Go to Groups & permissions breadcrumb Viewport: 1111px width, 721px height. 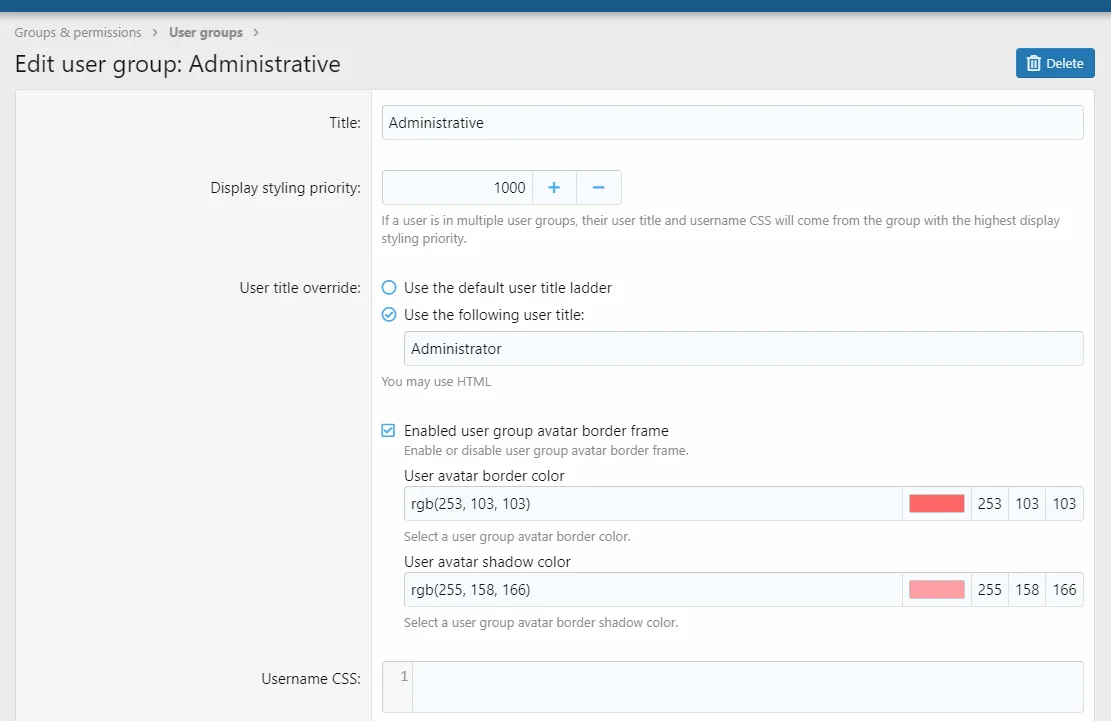pos(78,33)
